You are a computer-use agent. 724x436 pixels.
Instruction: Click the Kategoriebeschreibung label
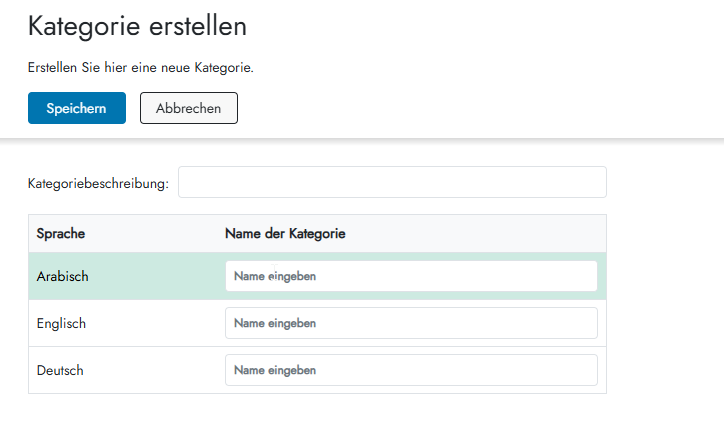(98, 184)
